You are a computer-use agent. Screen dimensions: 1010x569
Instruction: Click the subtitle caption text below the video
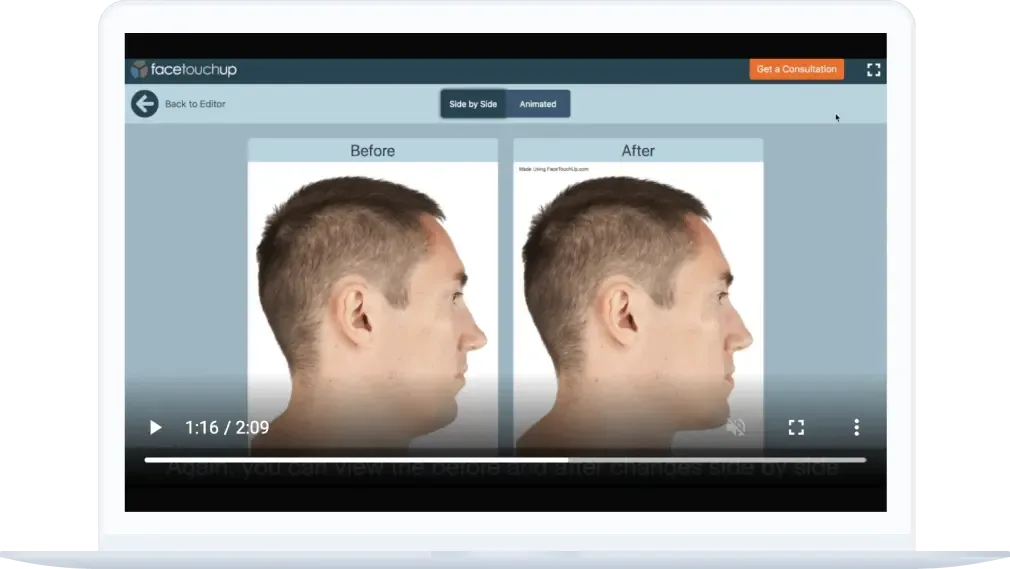[x=502, y=469]
